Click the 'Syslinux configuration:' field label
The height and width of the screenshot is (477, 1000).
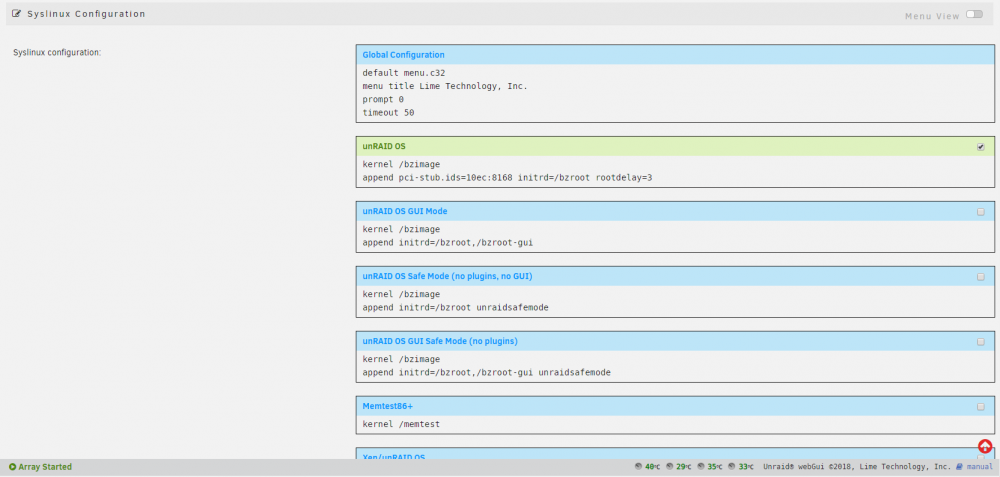click(x=57, y=53)
